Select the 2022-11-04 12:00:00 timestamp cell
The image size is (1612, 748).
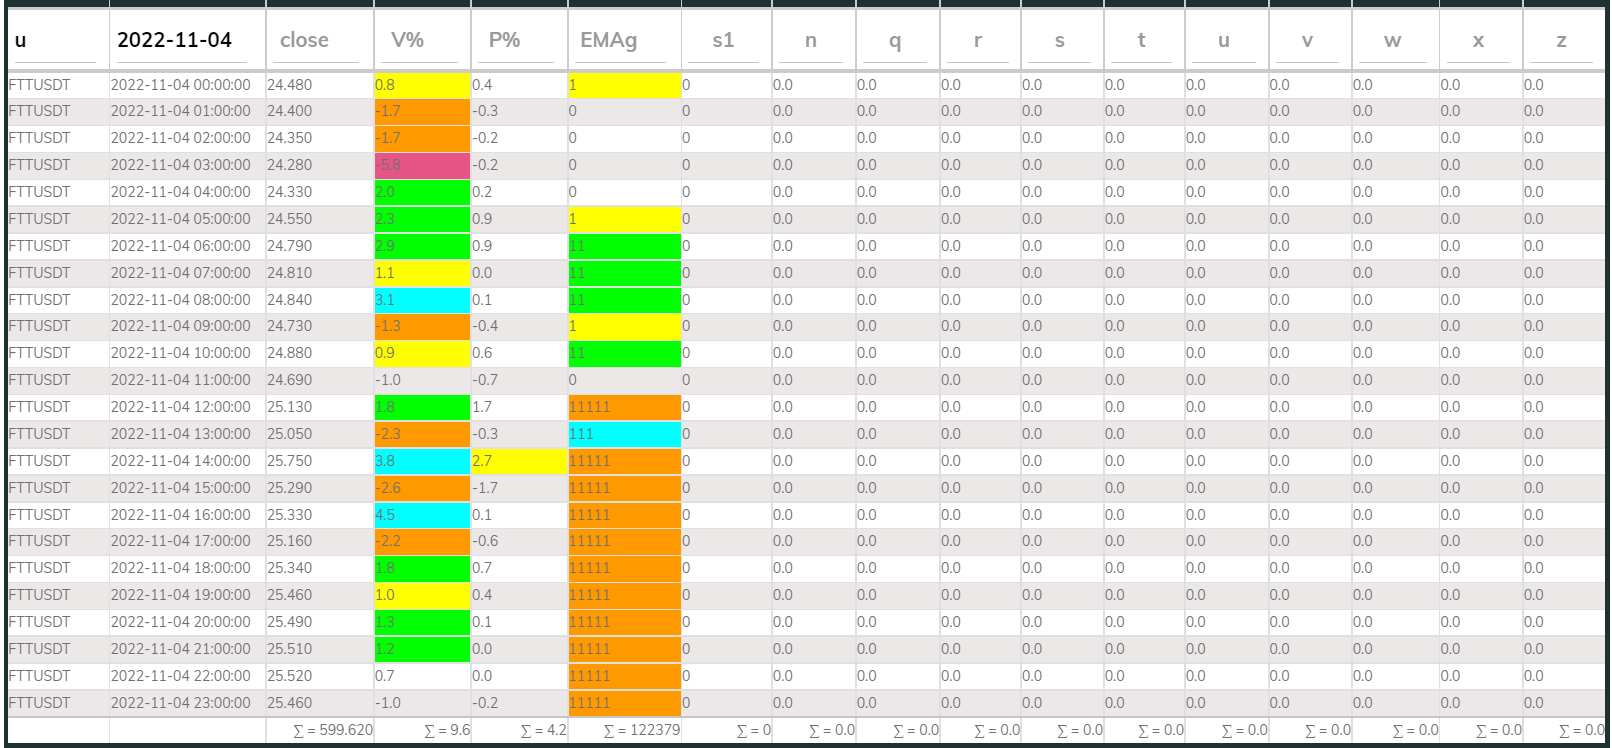[x=185, y=407]
